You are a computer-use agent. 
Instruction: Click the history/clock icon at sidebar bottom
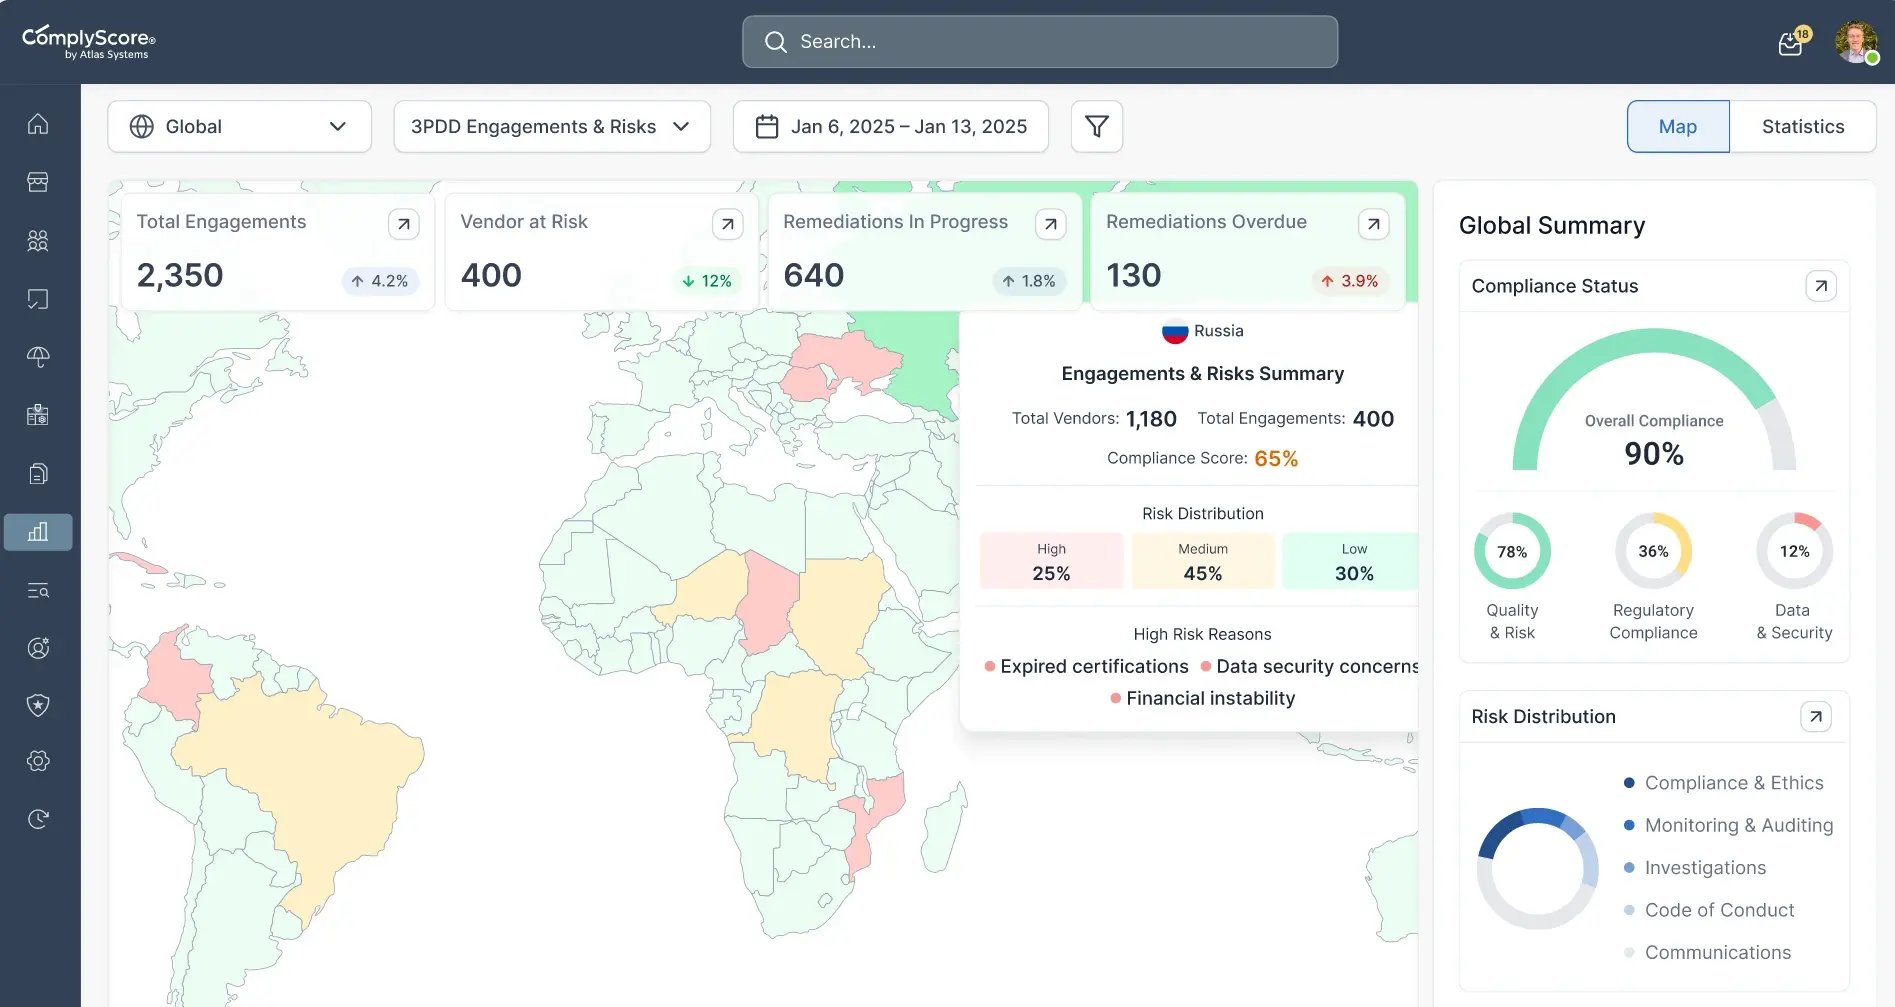[38, 818]
